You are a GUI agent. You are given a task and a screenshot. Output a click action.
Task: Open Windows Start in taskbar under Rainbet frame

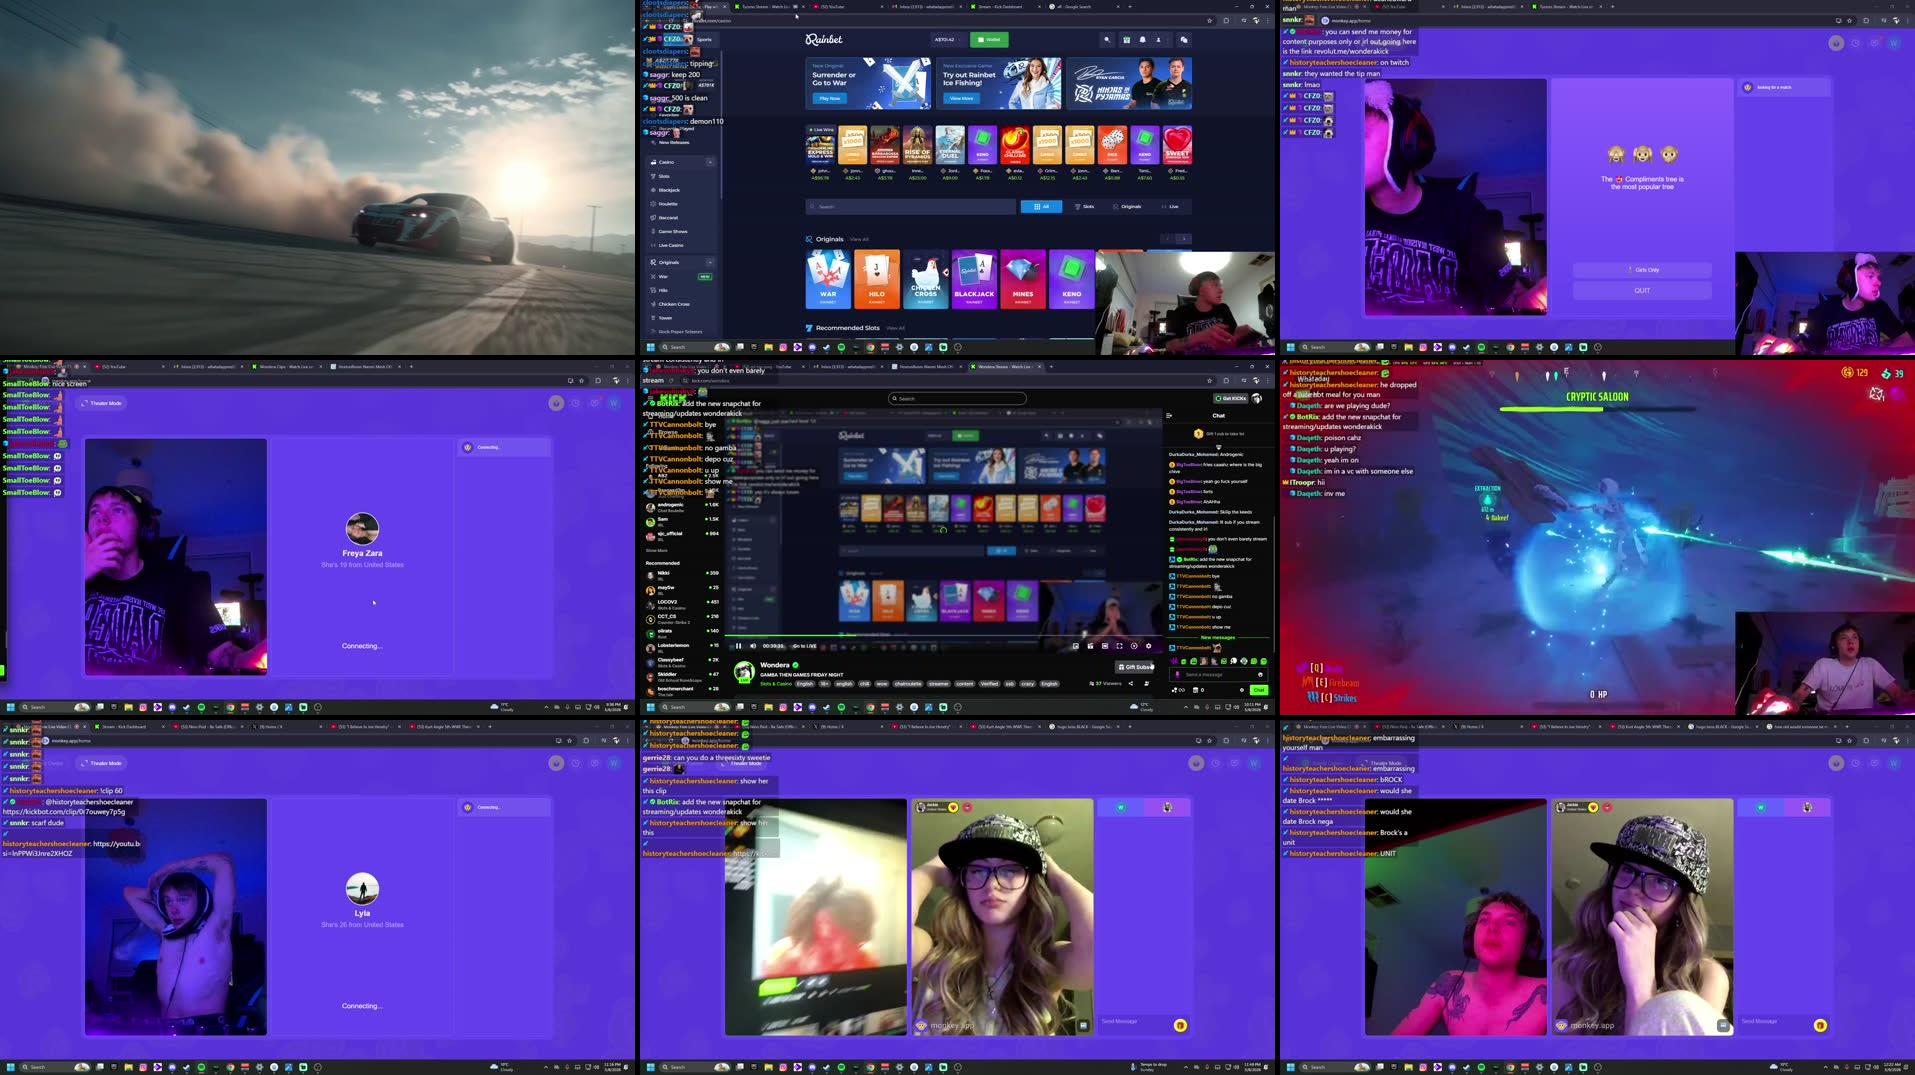click(x=650, y=347)
